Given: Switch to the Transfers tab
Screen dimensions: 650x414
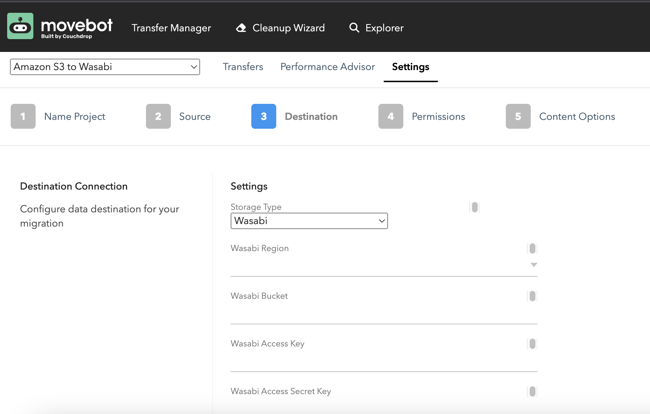Looking at the screenshot, I should pyautogui.click(x=243, y=67).
